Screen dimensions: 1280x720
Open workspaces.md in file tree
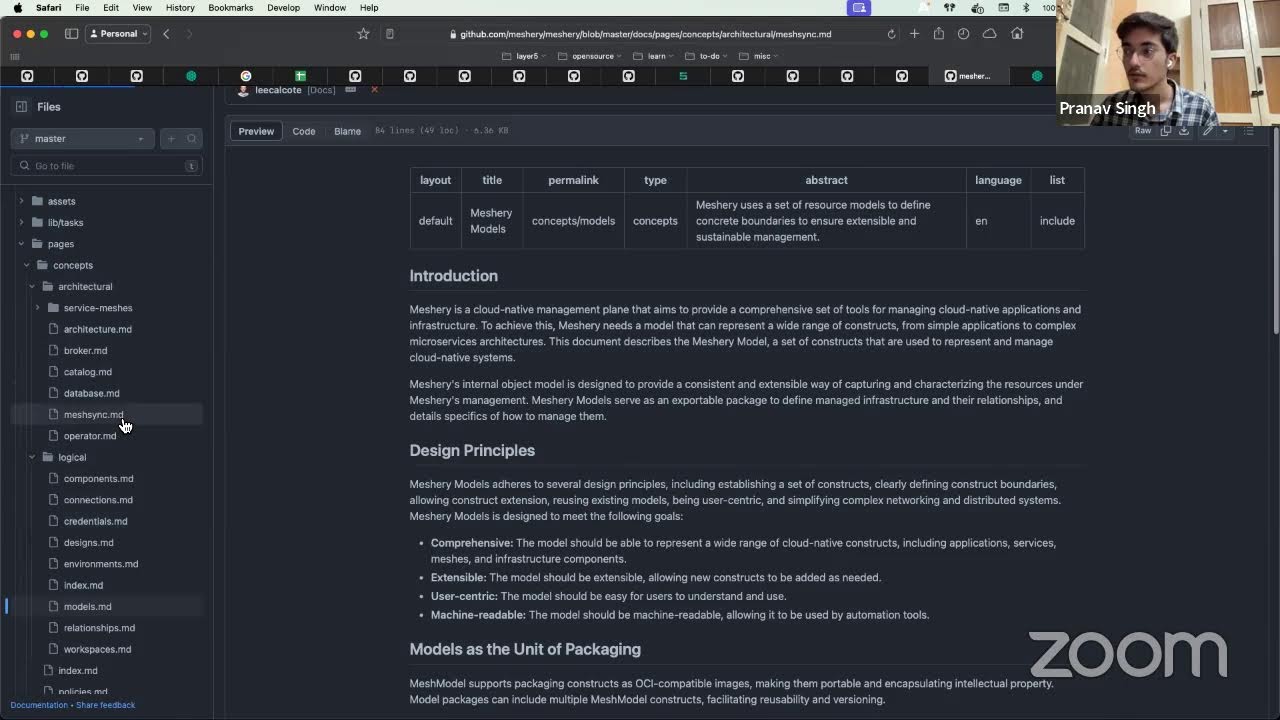tap(97, 649)
